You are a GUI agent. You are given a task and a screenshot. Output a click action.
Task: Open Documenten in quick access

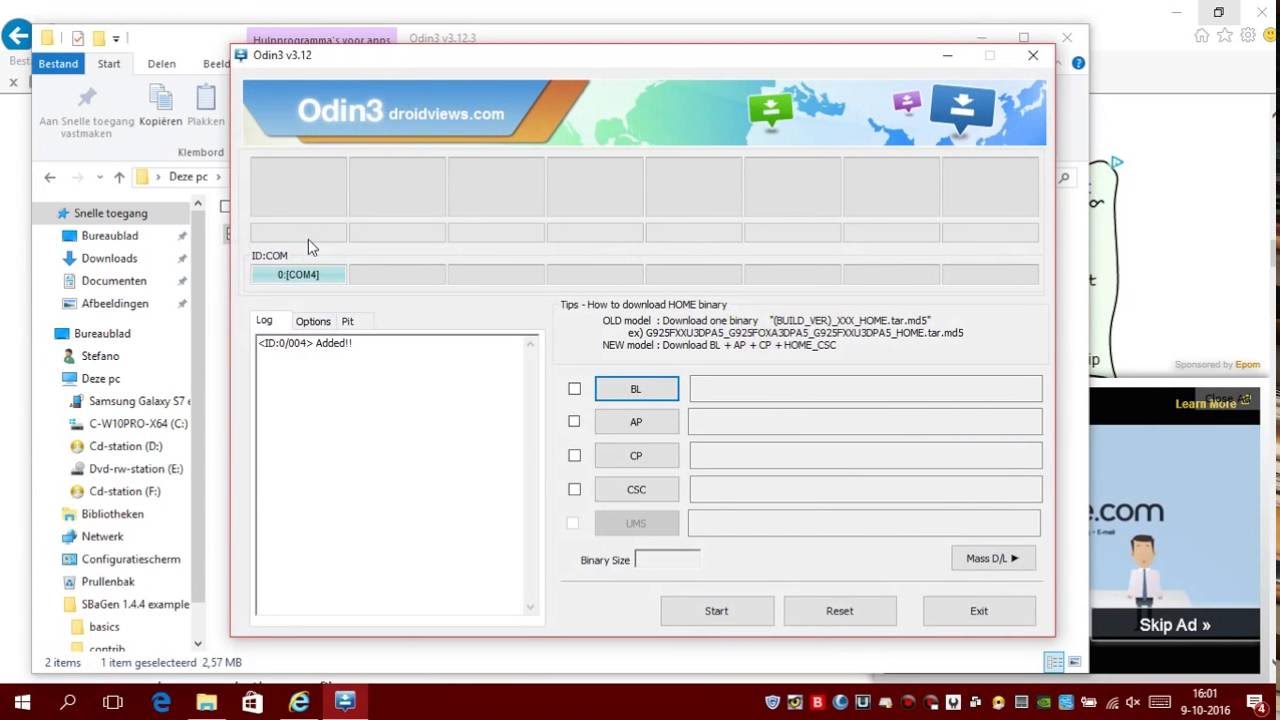point(114,281)
